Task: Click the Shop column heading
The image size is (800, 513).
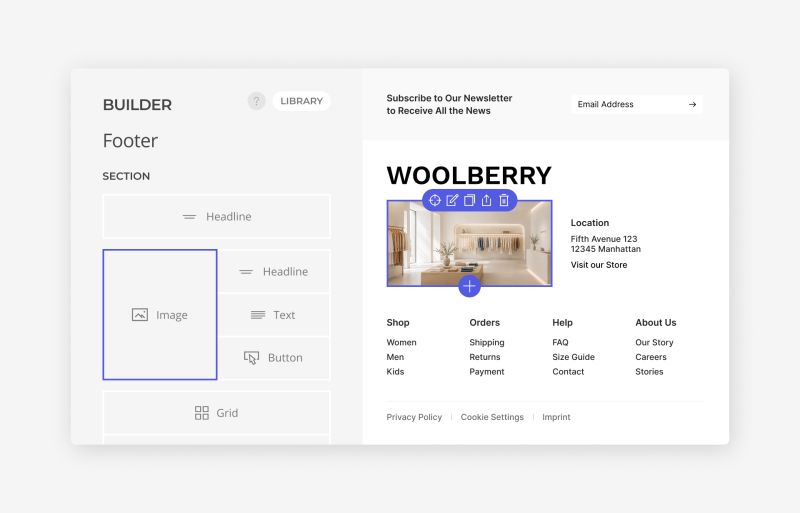Action: [398, 323]
